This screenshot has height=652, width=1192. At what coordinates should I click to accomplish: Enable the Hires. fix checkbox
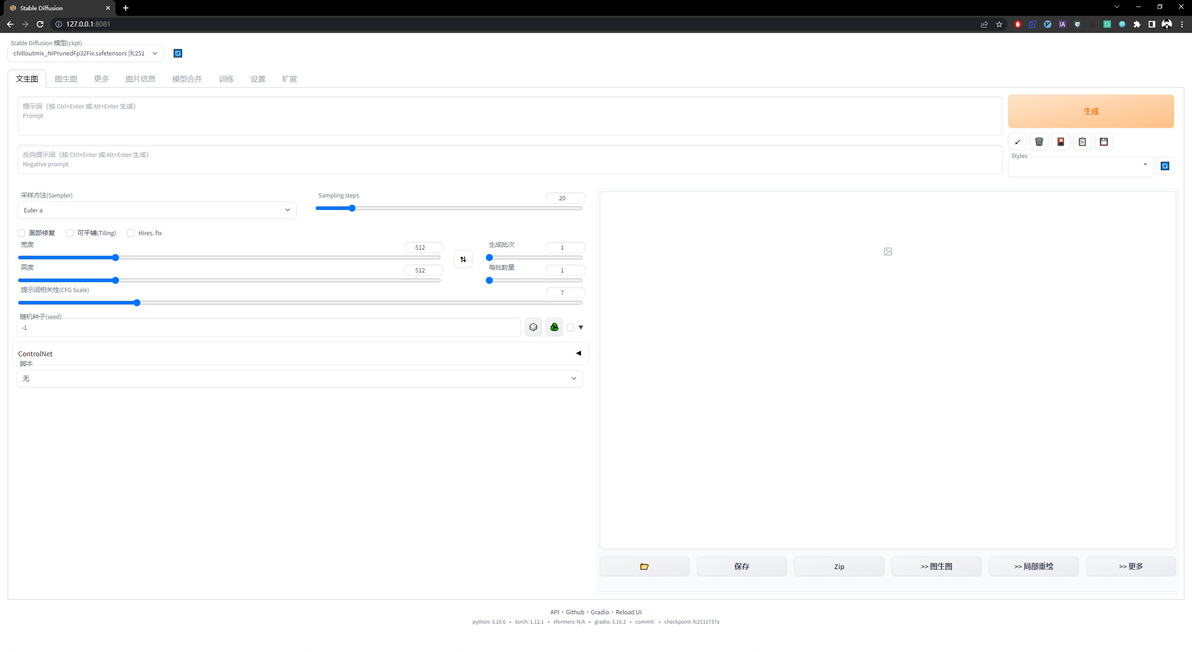pyautogui.click(x=131, y=233)
